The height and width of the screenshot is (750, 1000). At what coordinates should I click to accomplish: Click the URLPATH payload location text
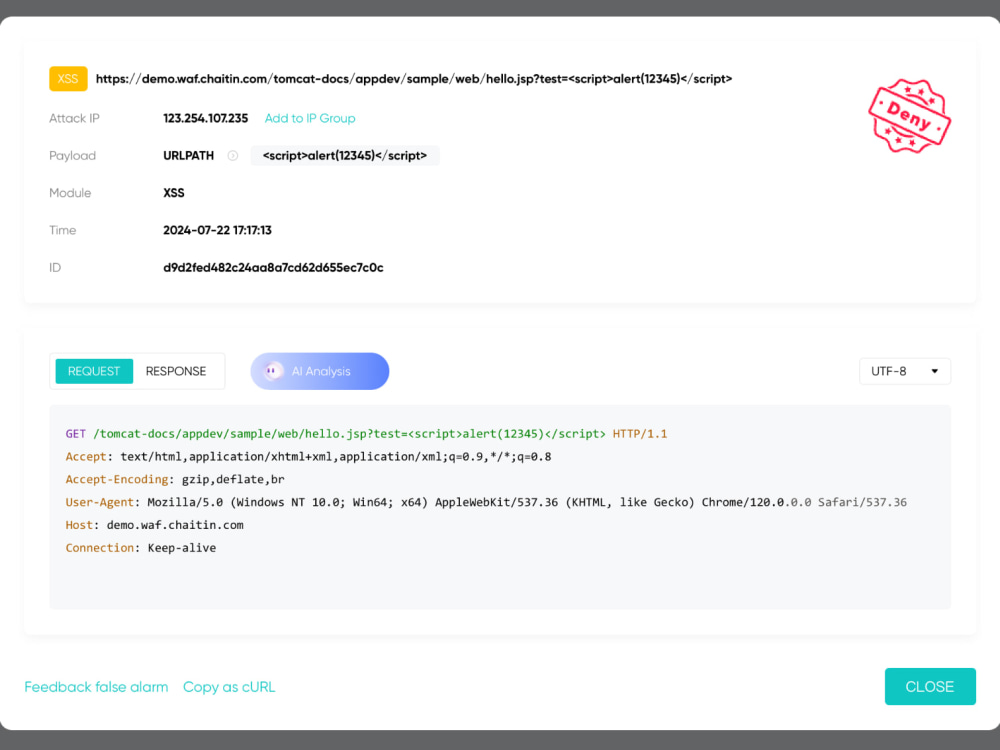click(x=189, y=156)
